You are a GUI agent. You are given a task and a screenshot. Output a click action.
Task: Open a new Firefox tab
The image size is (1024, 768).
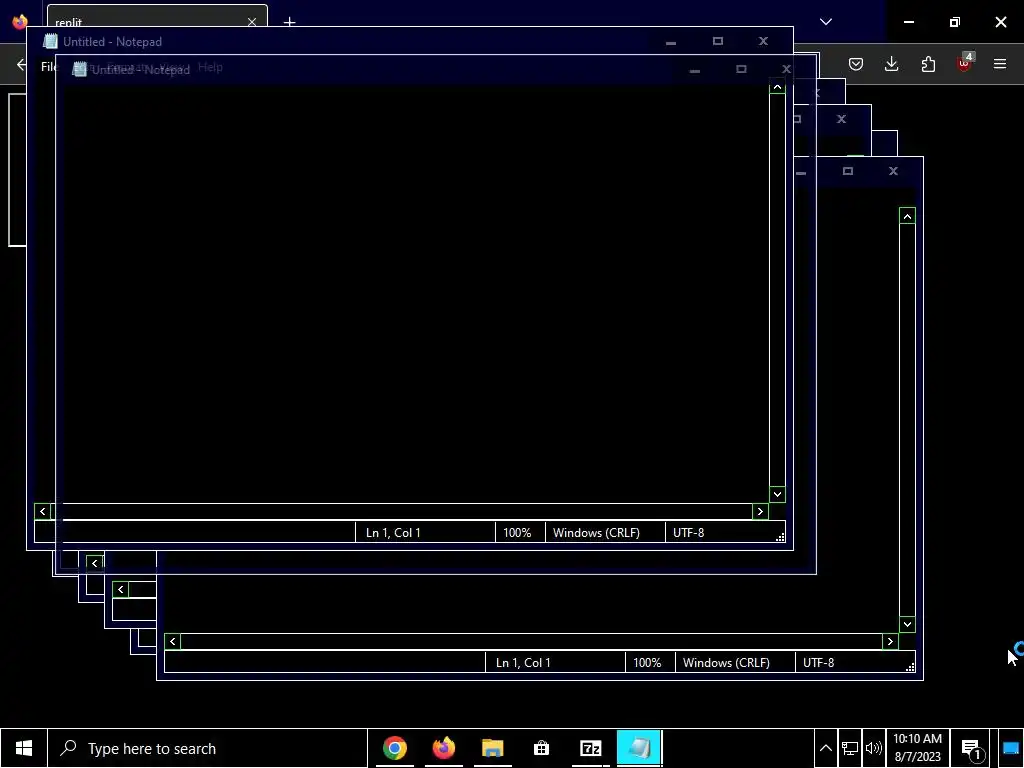[x=289, y=22]
